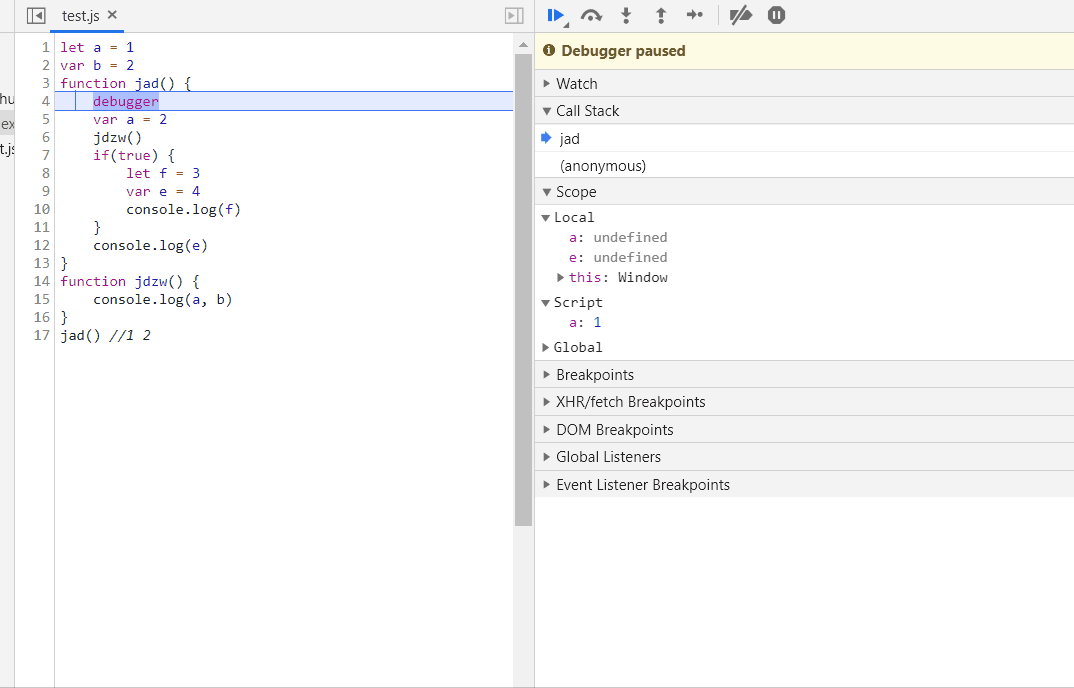Image resolution: width=1074 pixels, height=688 pixels.
Task: Click console.log(f) in the code
Action: tap(184, 209)
